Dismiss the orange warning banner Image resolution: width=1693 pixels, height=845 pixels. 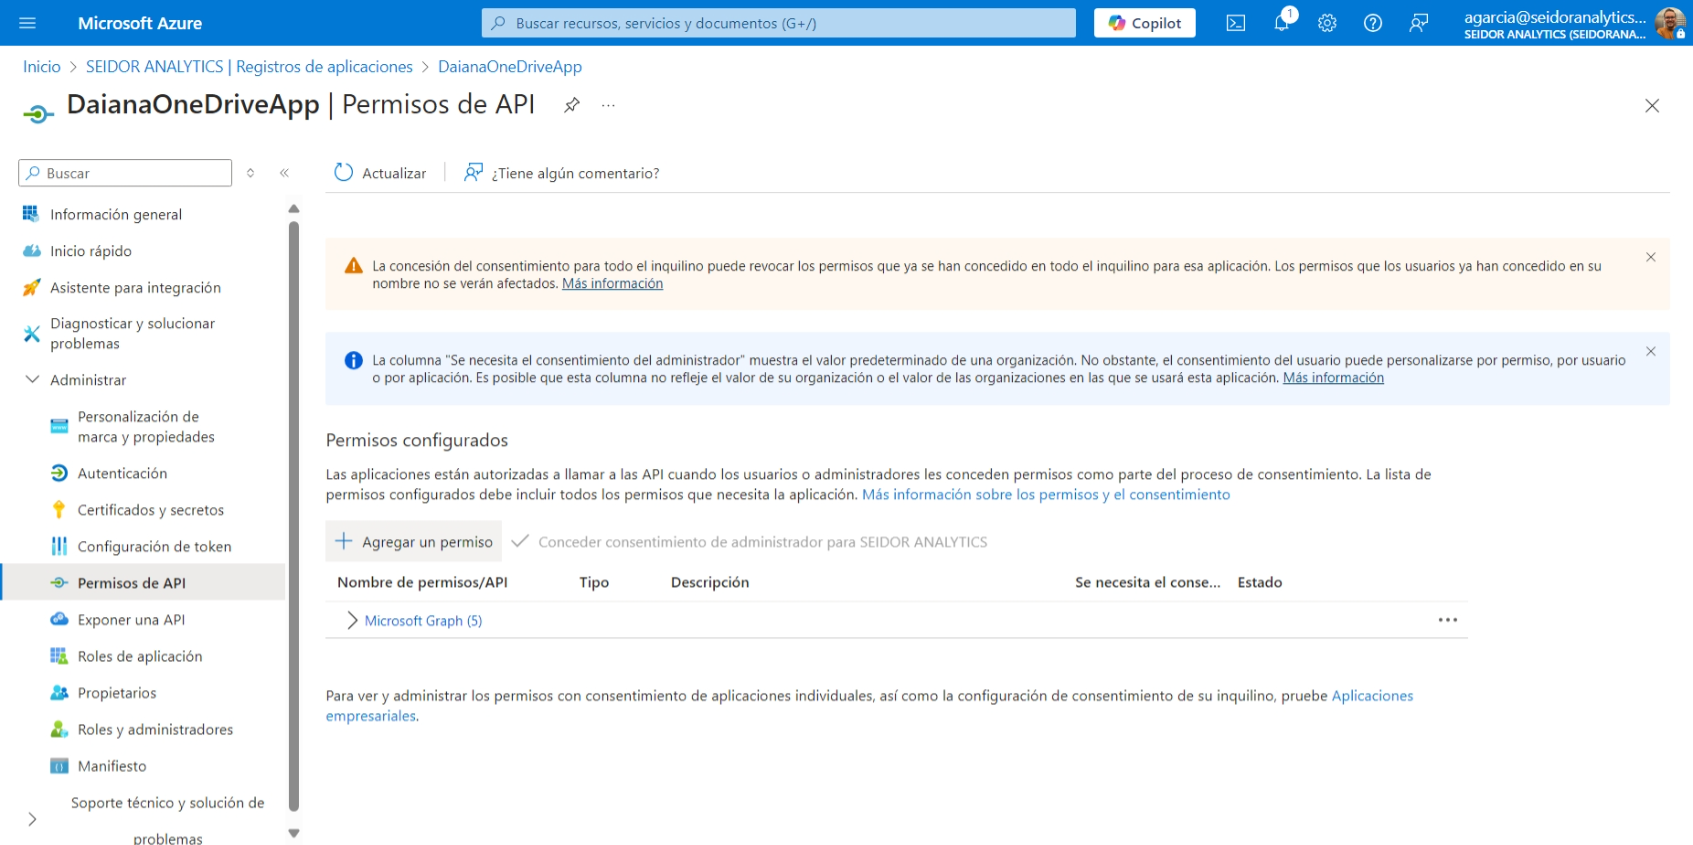pyautogui.click(x=1650, y=257)
